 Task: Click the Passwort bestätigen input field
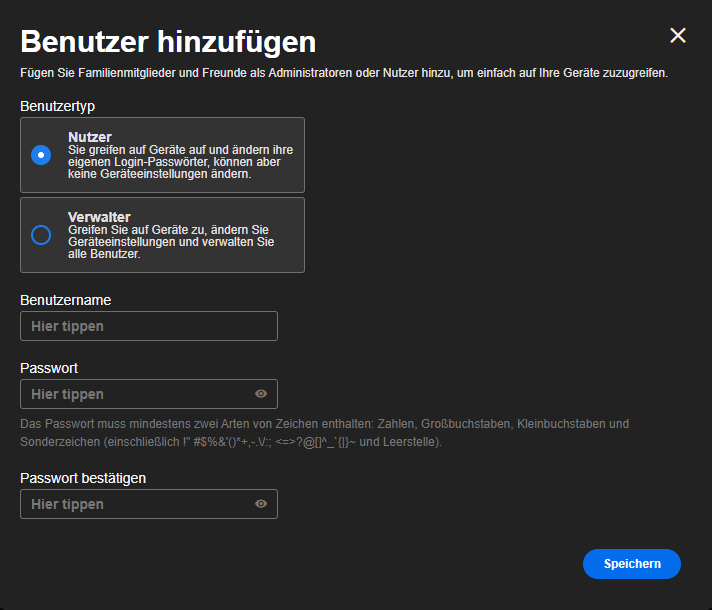(x=149, y=504)
